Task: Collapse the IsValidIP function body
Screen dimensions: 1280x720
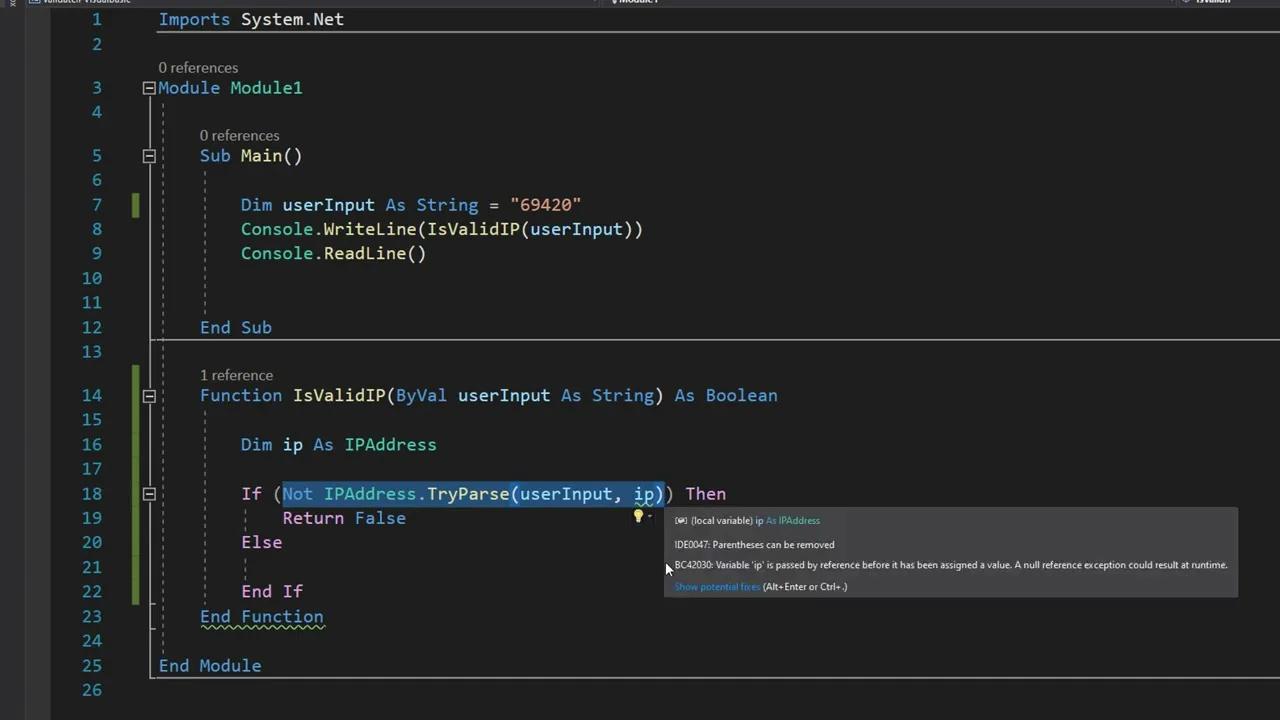Action: pos(148,395)
